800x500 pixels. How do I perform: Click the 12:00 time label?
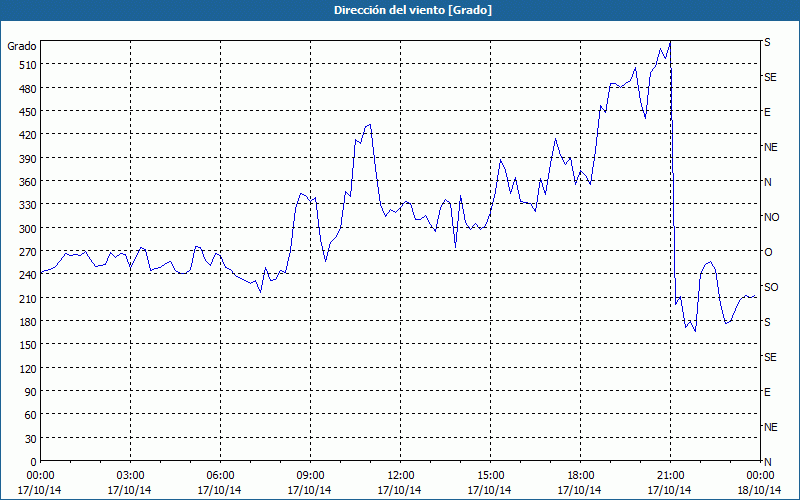pyautogui.click(x=401, y=476)
